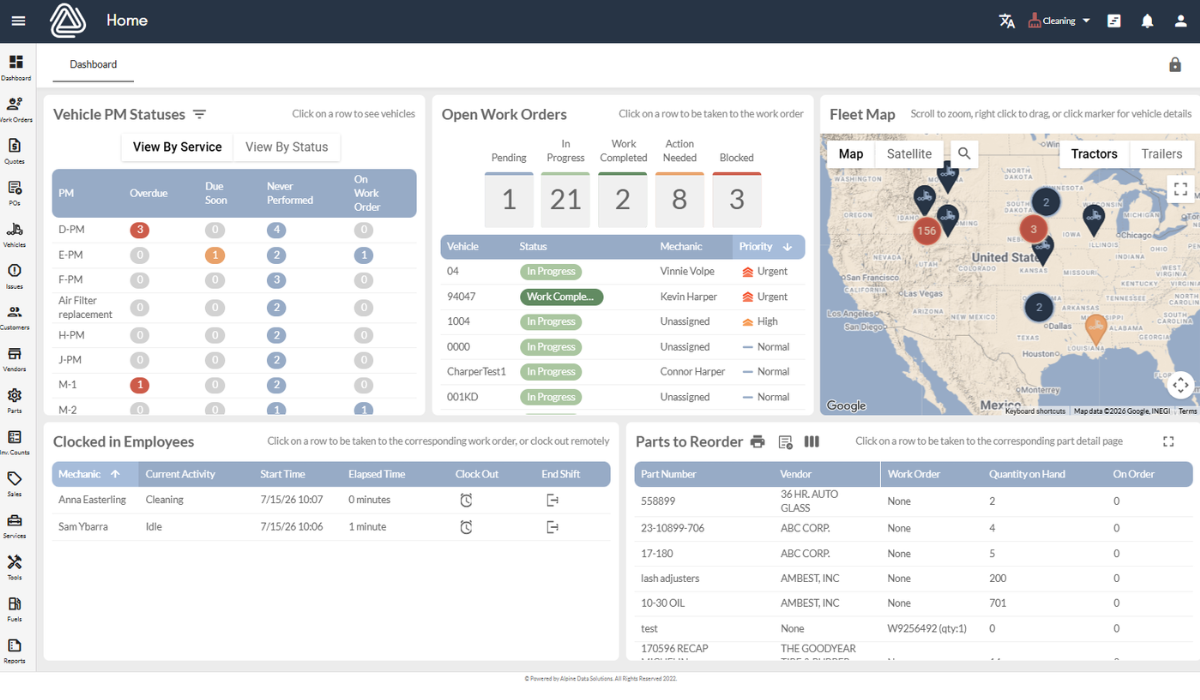Switch fleet map to Map view
The image size is (1200, 700).
pyautogui.click(x=851, y=154)
